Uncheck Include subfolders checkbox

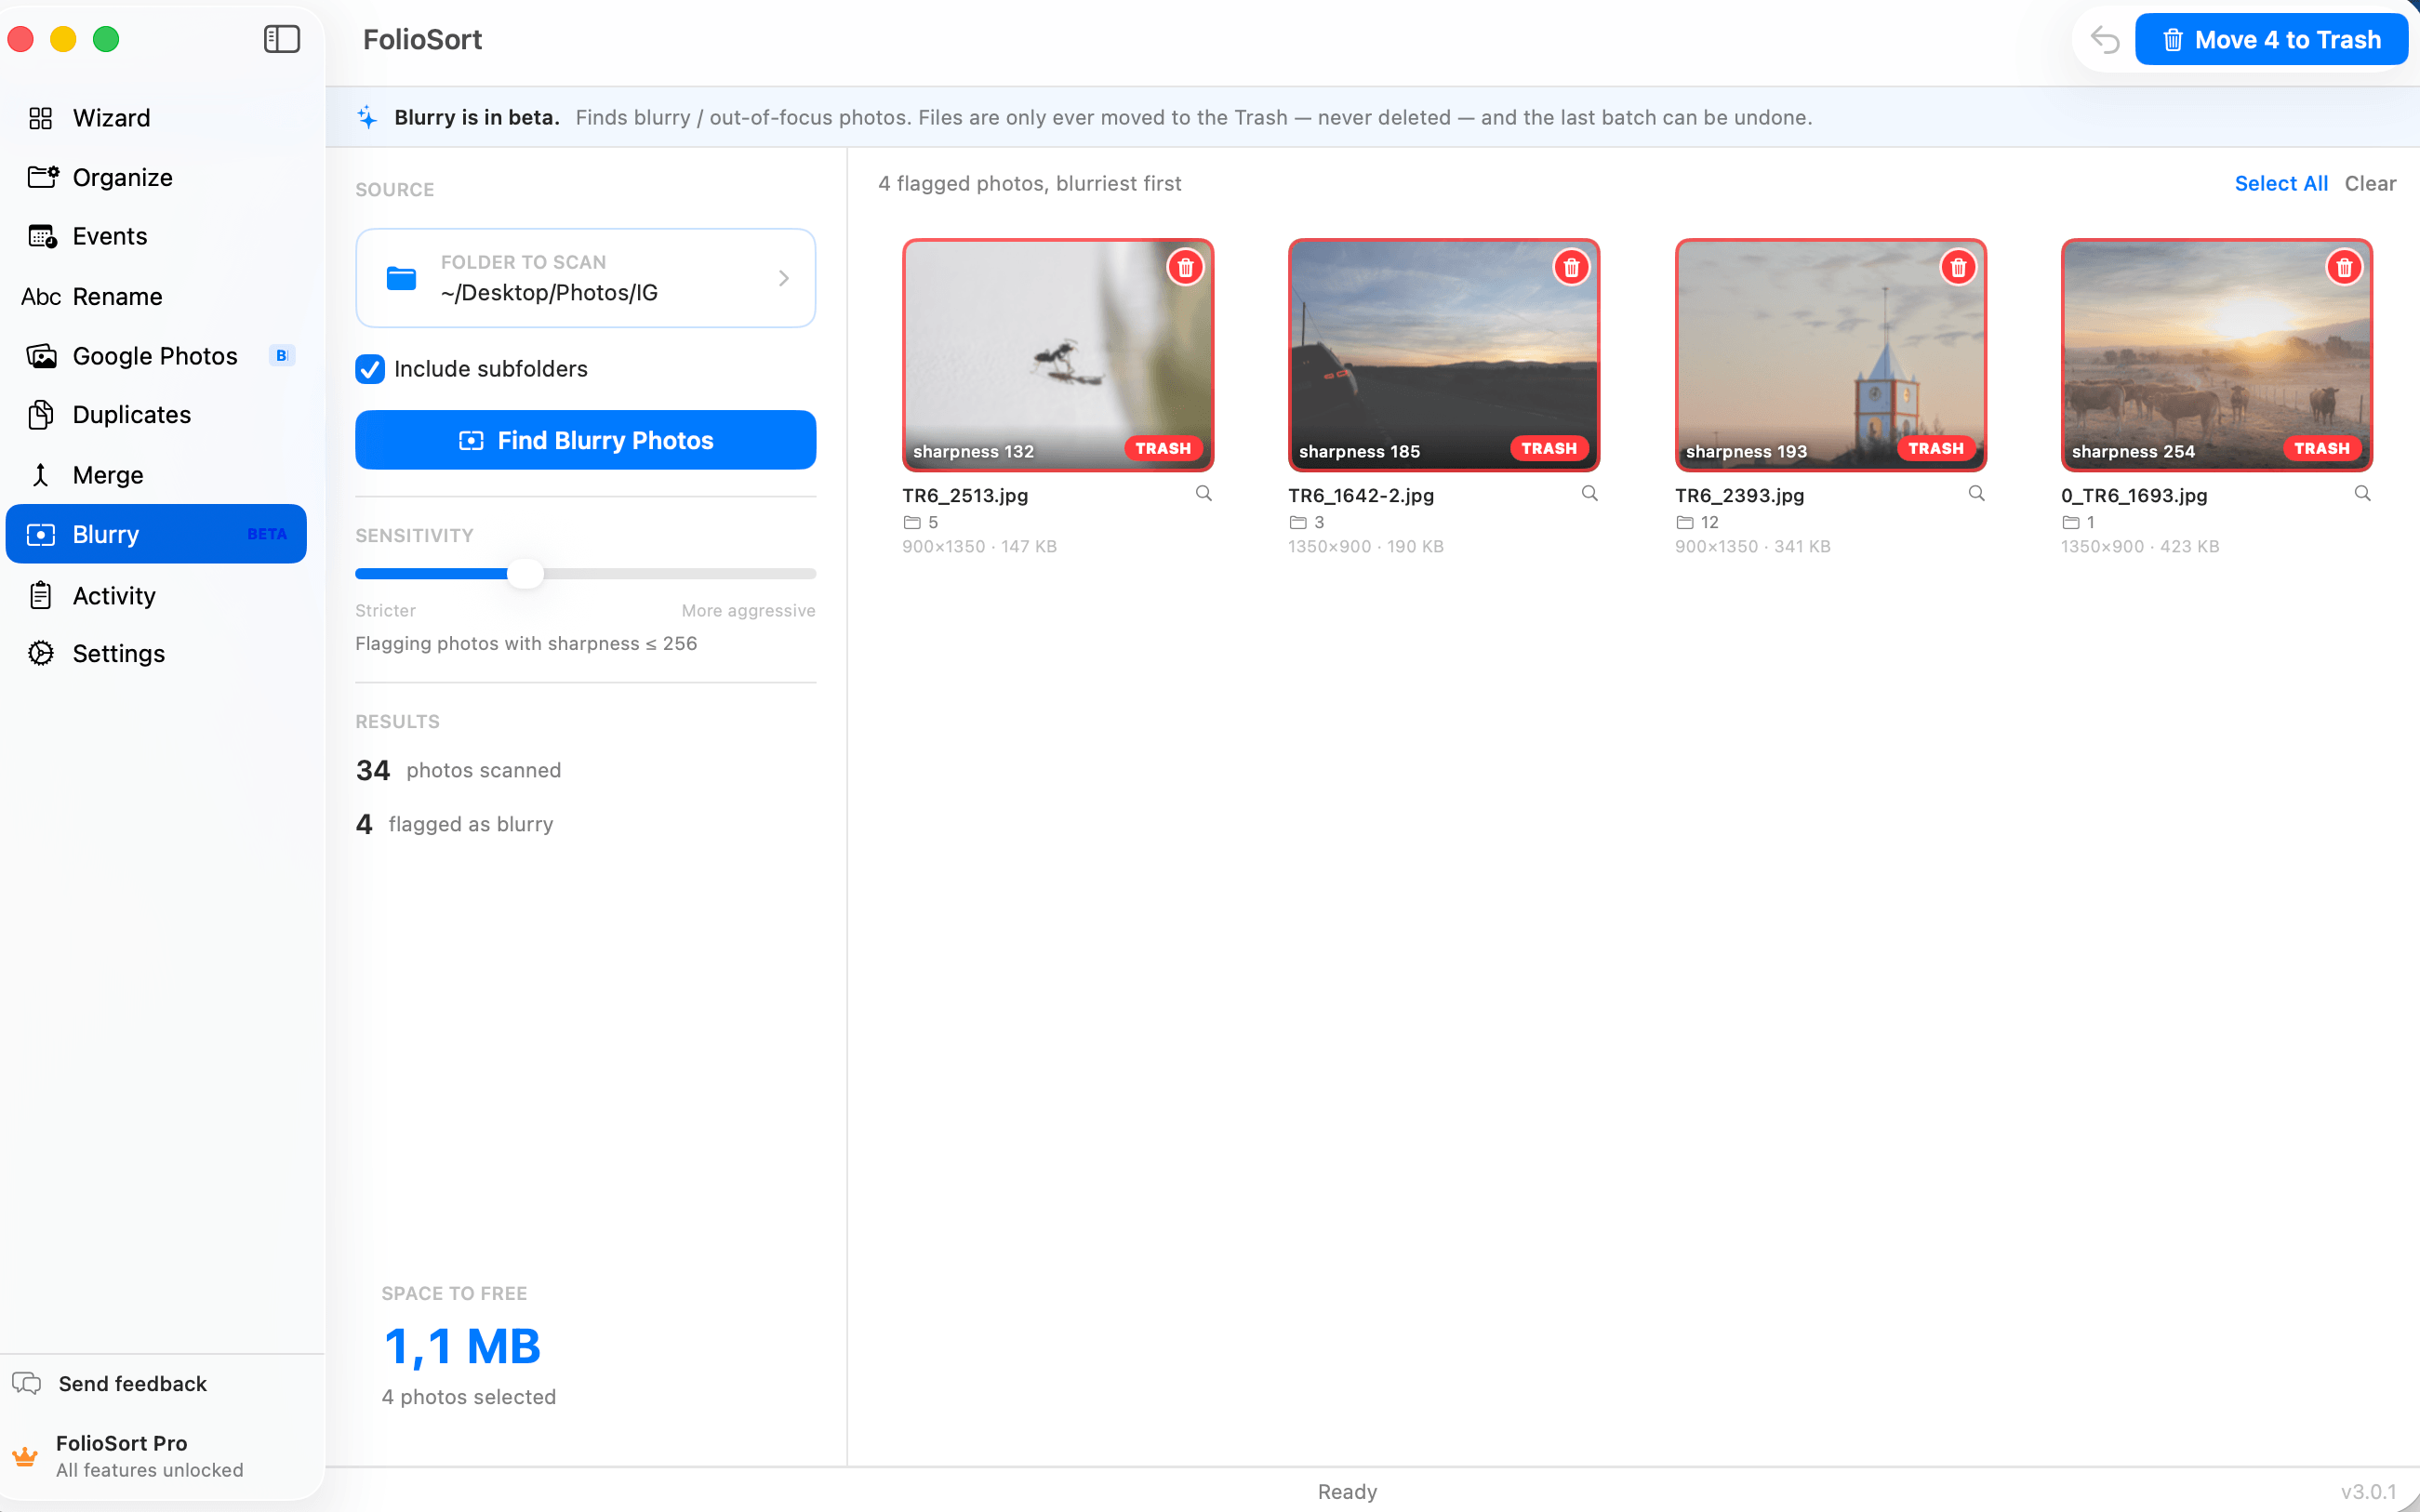[x=370, y=369]
